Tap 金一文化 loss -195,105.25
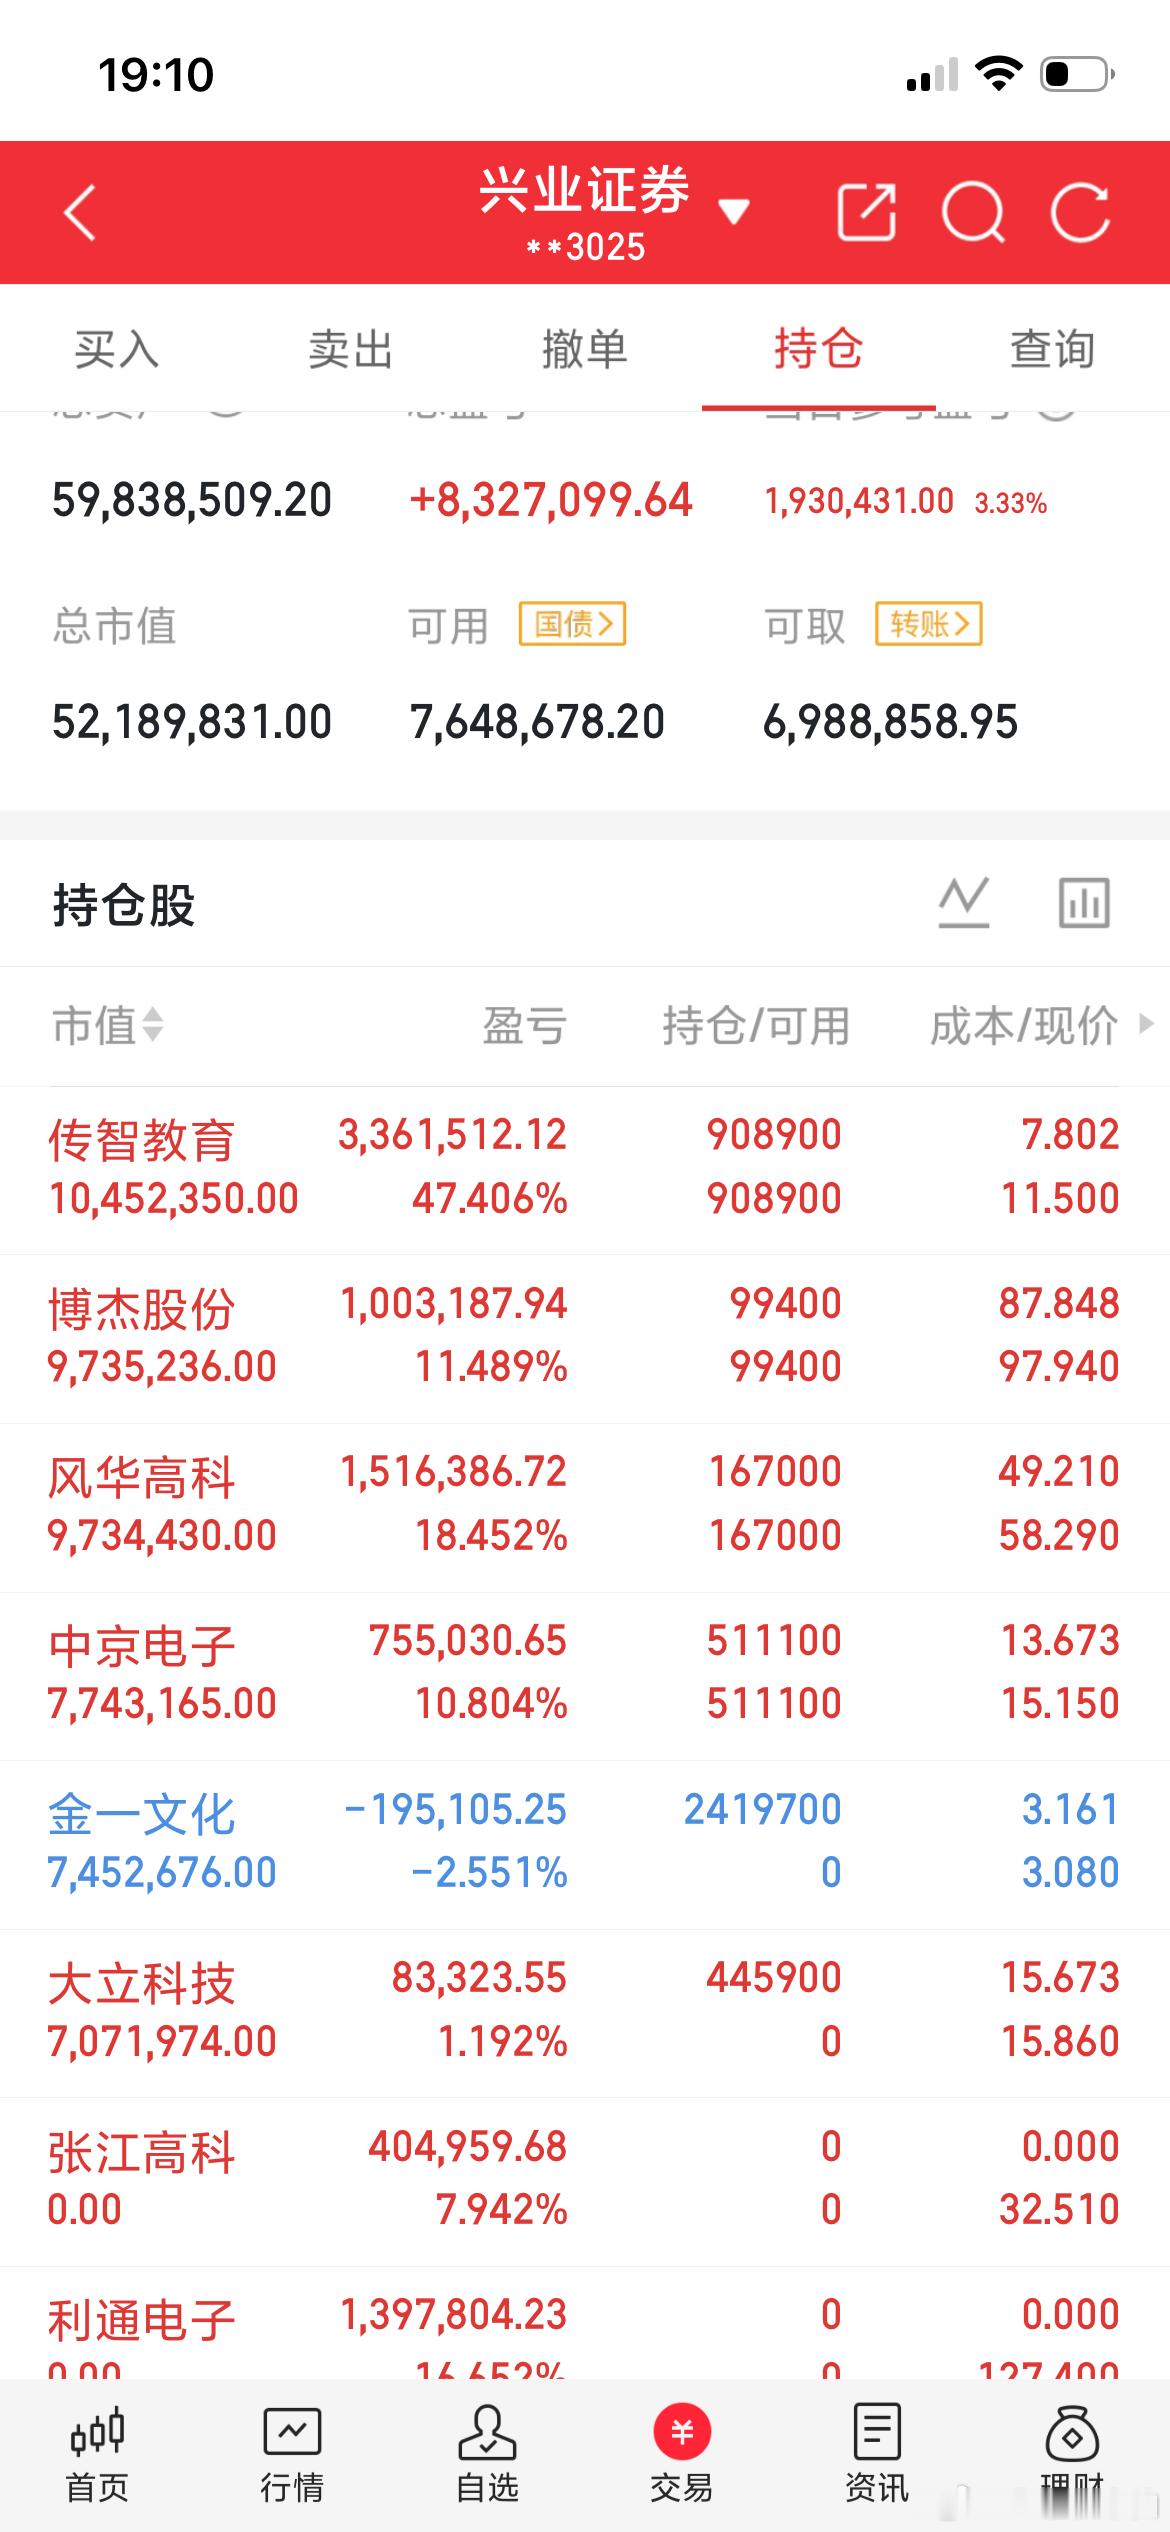Viewport: 1170px width, 2532px height. pyautogui.click(x=455, y=1810)
